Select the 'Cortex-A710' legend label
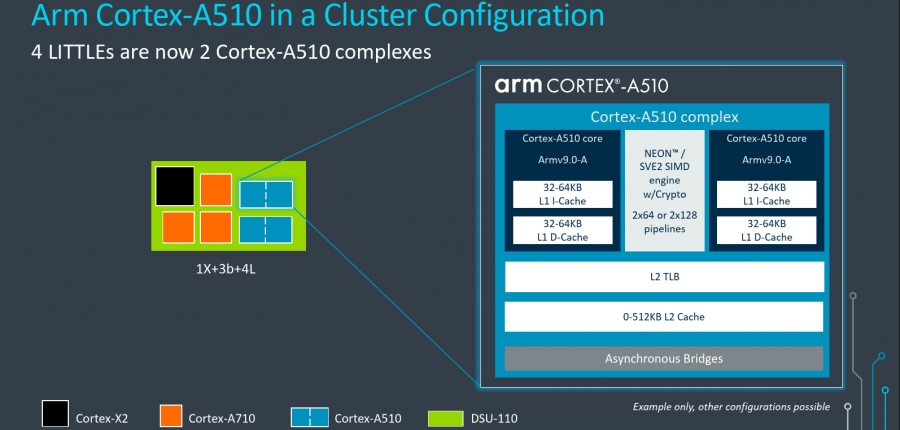Viewport: 900px width, 430px height. [222, 419]
